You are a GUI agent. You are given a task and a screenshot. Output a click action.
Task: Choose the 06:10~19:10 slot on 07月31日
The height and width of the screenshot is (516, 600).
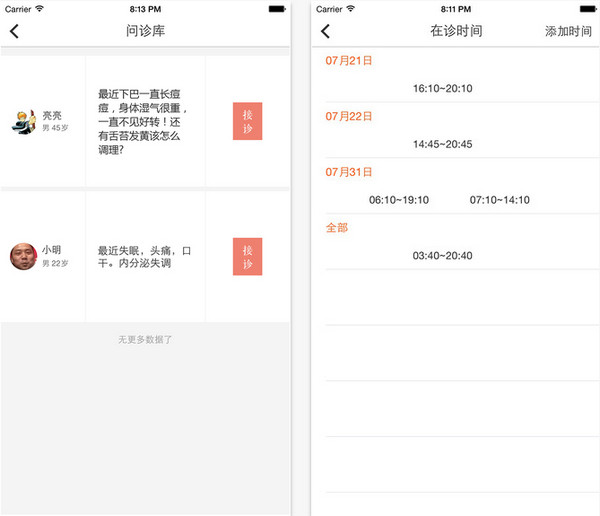pyautogui.click(x=399, y=200)
